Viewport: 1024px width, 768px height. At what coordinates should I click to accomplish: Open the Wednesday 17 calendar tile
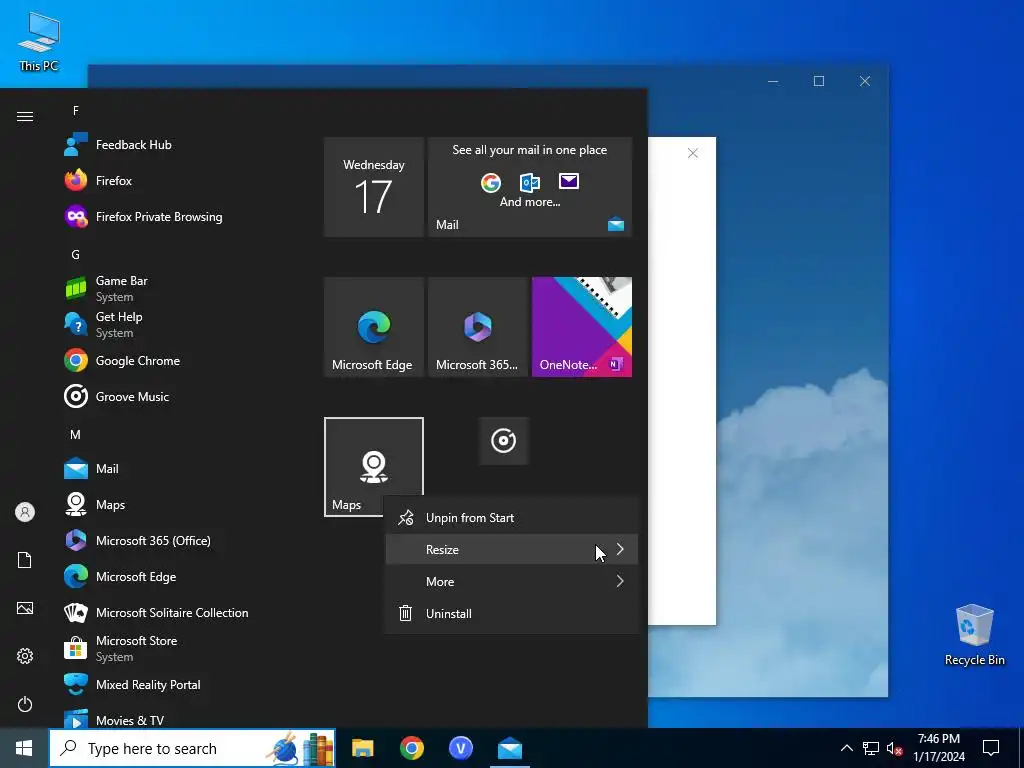(x=374, y=187)
